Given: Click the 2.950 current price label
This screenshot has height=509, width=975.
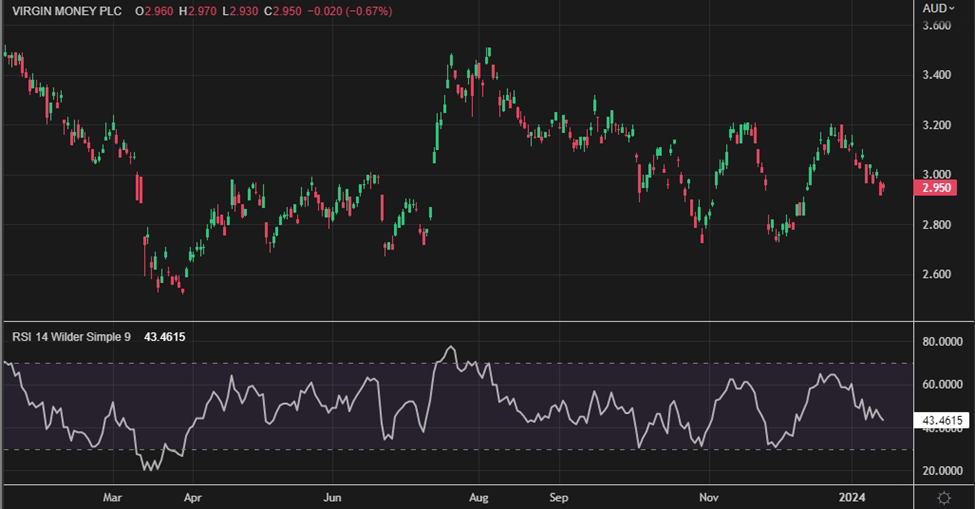Looking at the screenshot, I should (935, 188).
